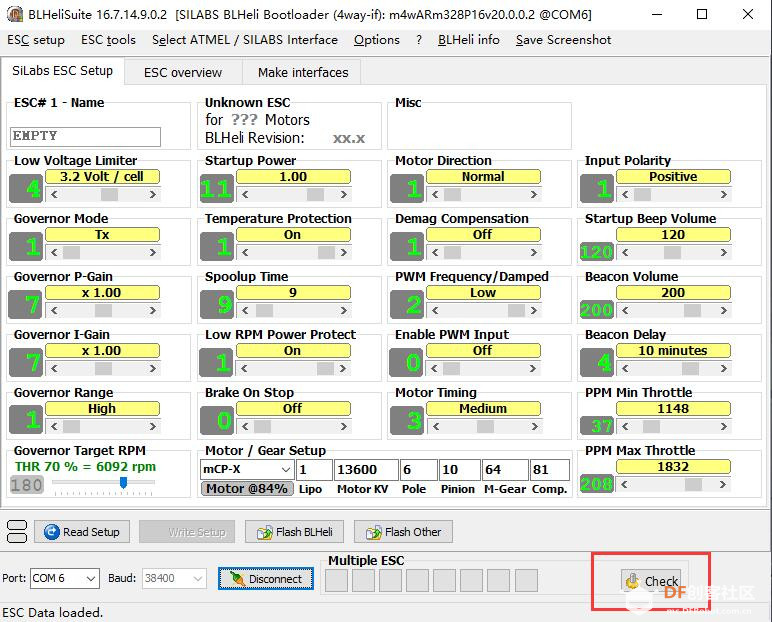The height and width of the screenshot is (622, 772).
Task: Open the BLHeli info menu
Action: (x=469, y=40)
